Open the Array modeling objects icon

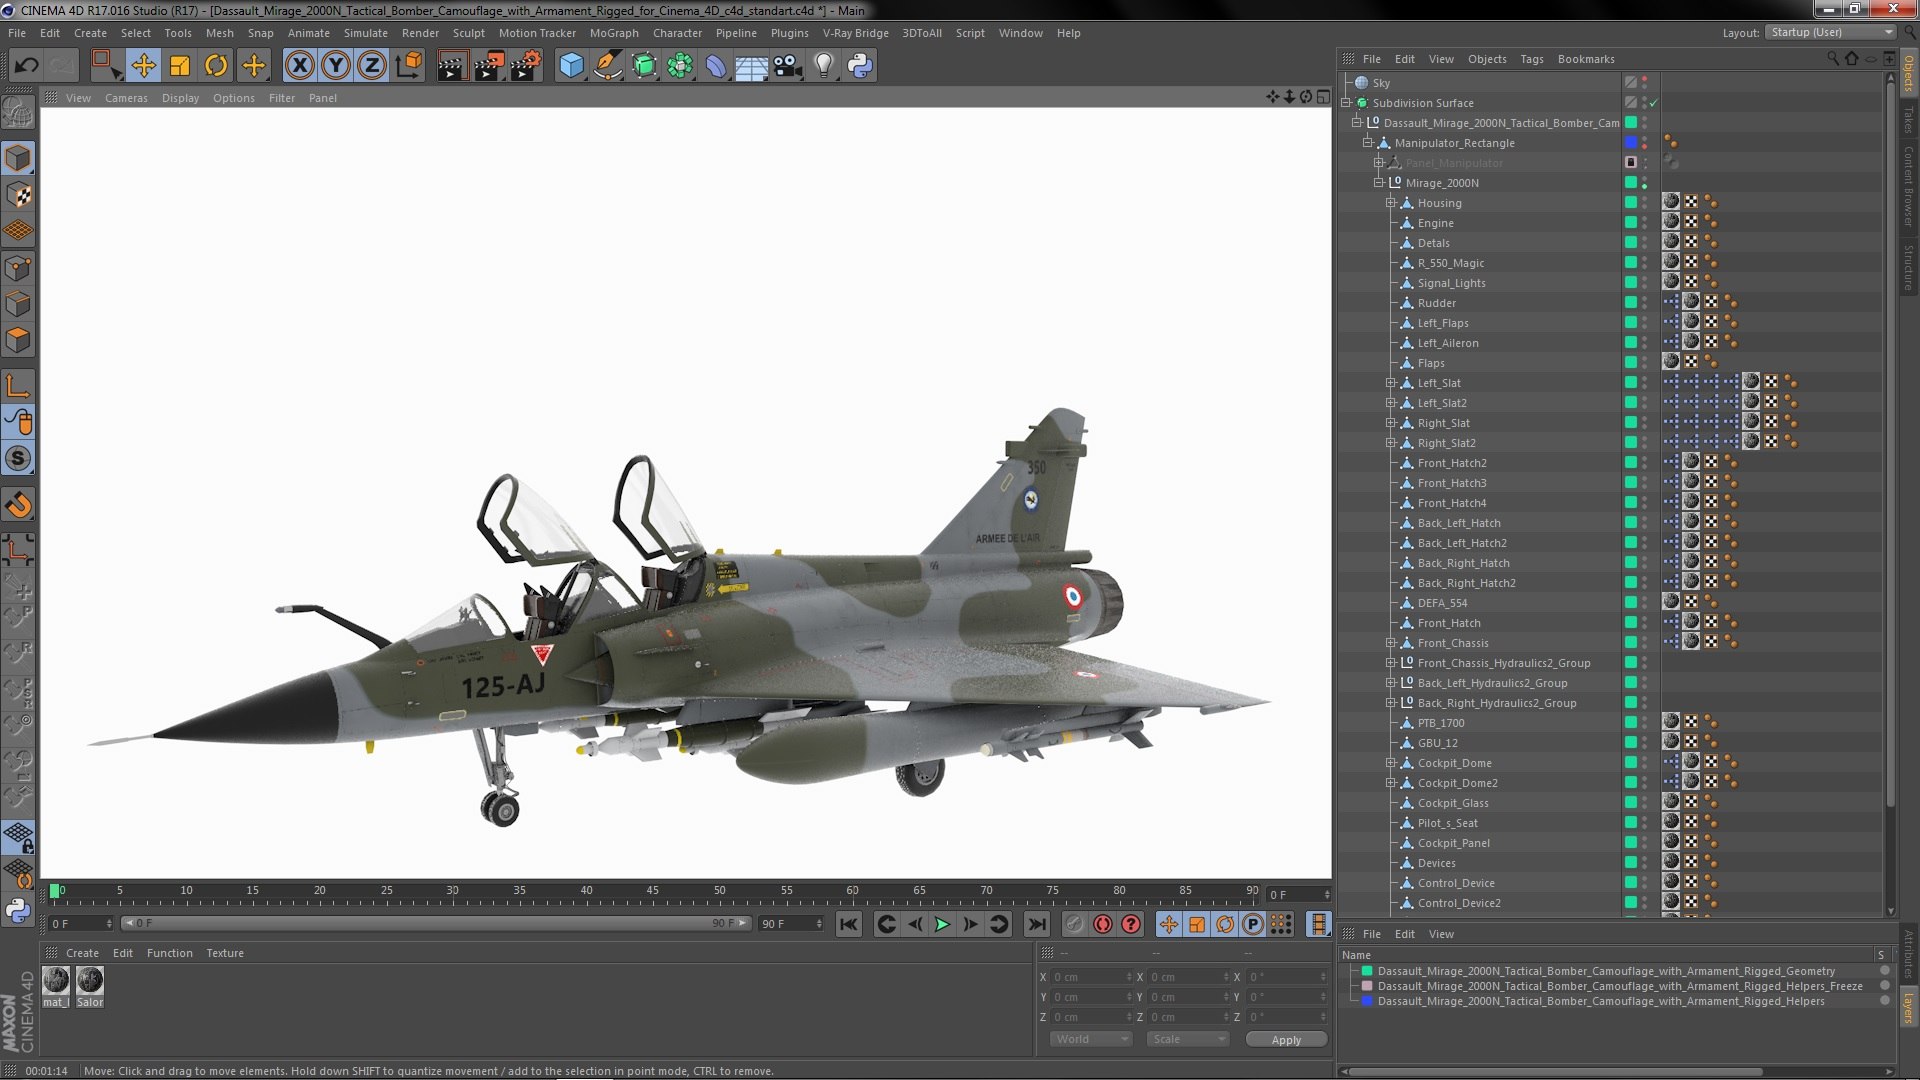(x=680, y=66)
